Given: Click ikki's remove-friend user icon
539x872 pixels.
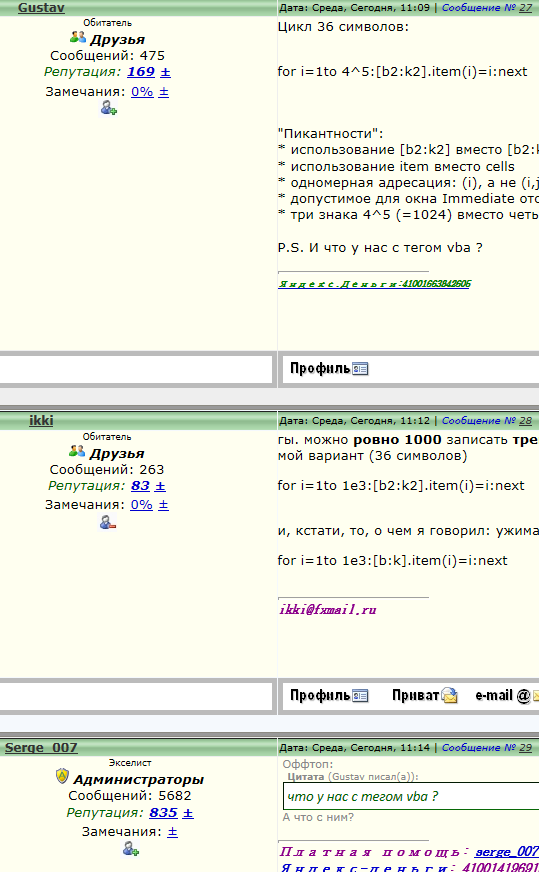Looking at the screenshot, I should point(107,522).
